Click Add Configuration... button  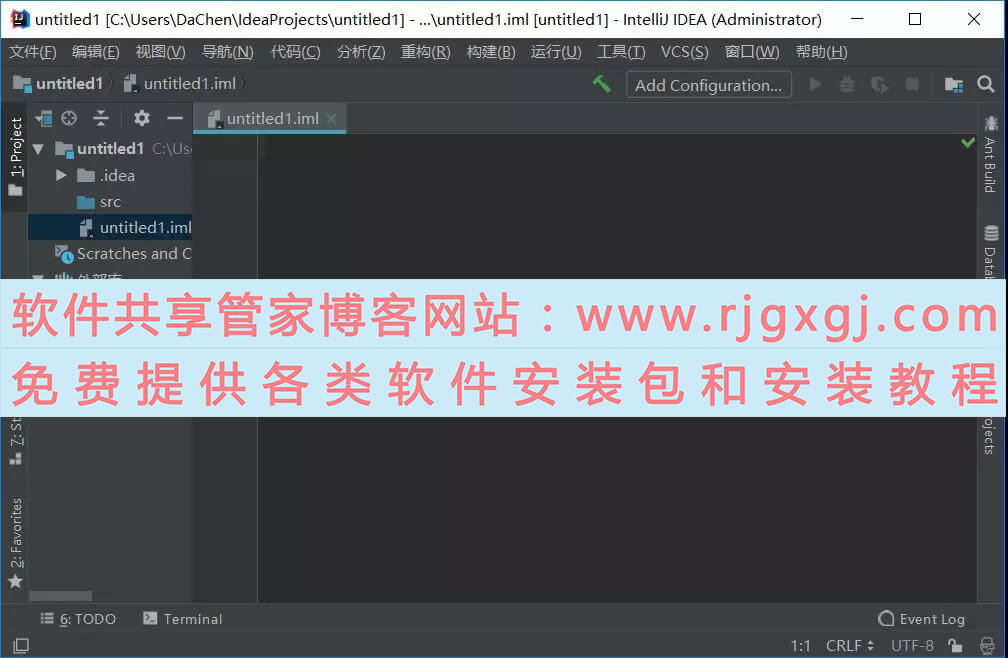(708, 85)
